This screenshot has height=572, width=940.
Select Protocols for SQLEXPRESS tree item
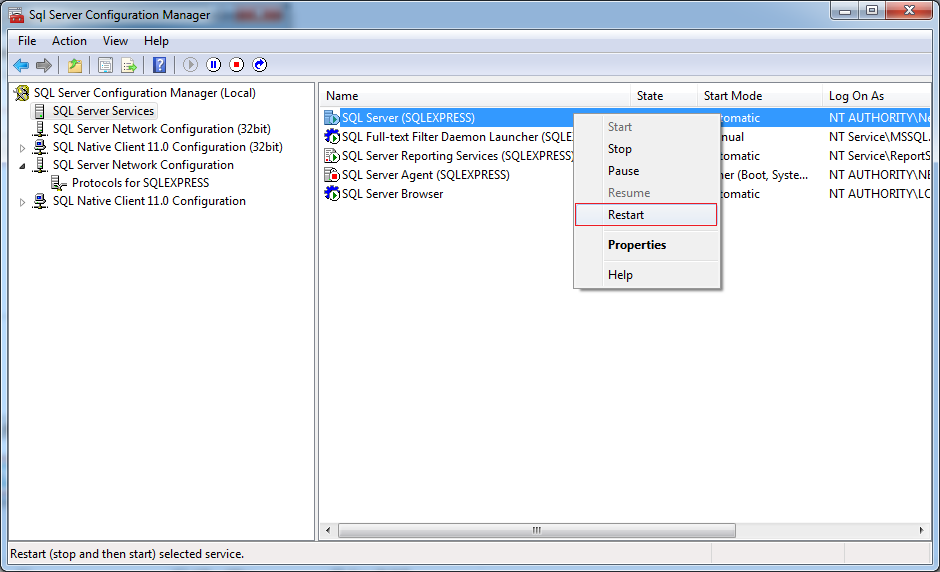[140, 183]
